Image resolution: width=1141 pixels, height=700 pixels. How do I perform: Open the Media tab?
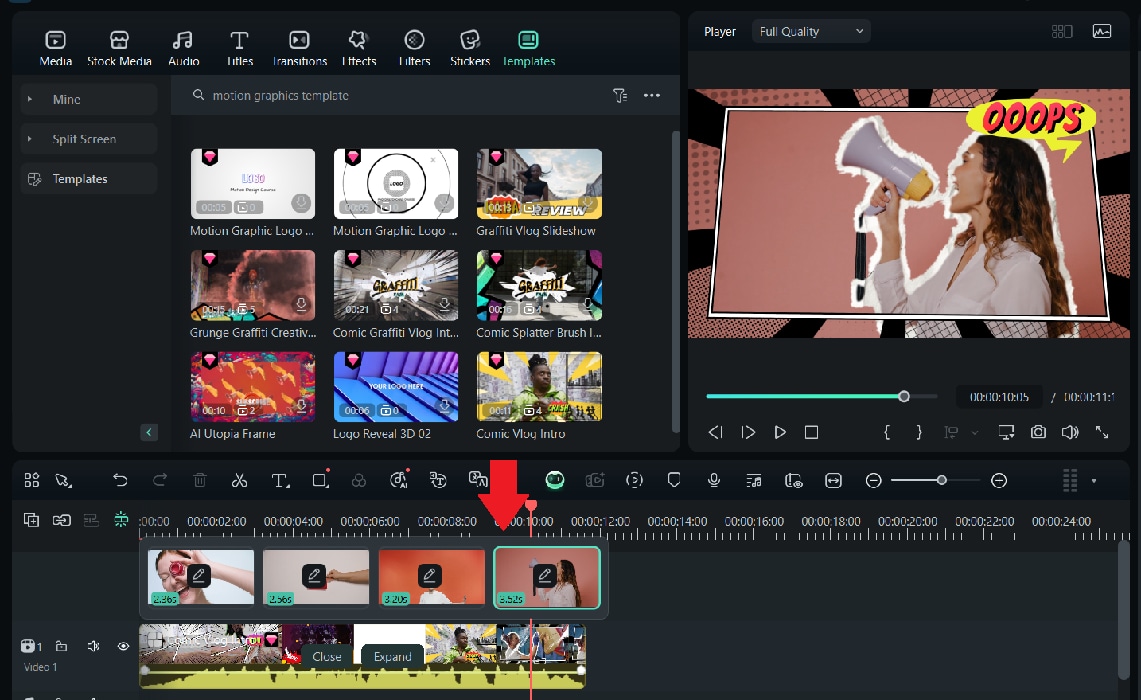click(x=55, y=49)
